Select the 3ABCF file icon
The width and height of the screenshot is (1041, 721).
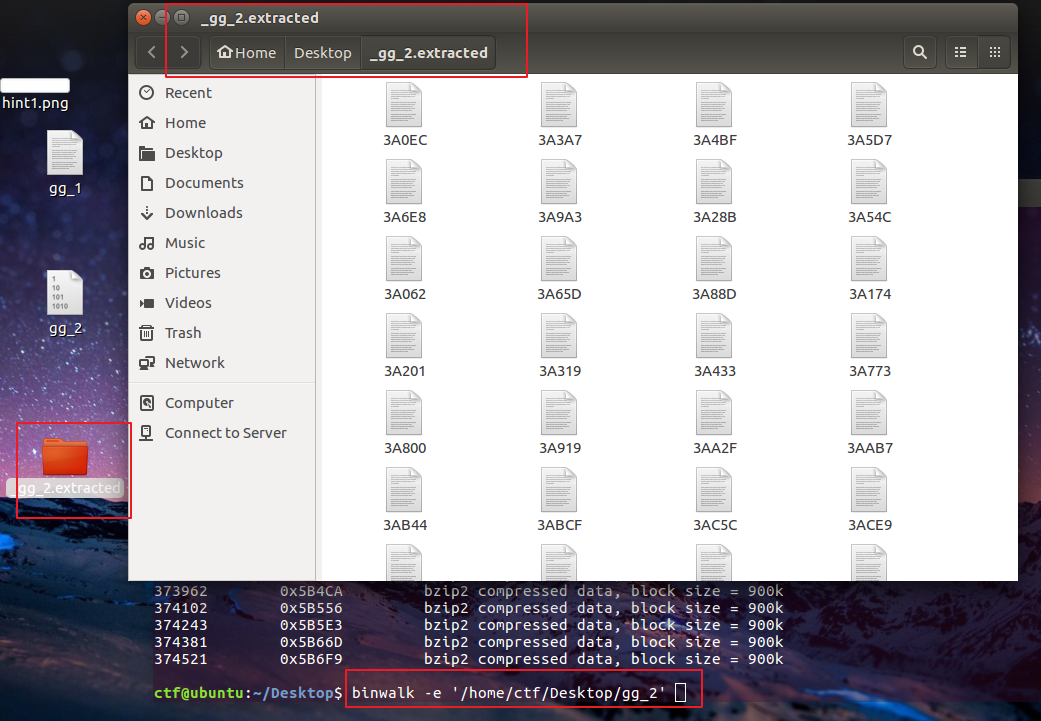[559, 490]
